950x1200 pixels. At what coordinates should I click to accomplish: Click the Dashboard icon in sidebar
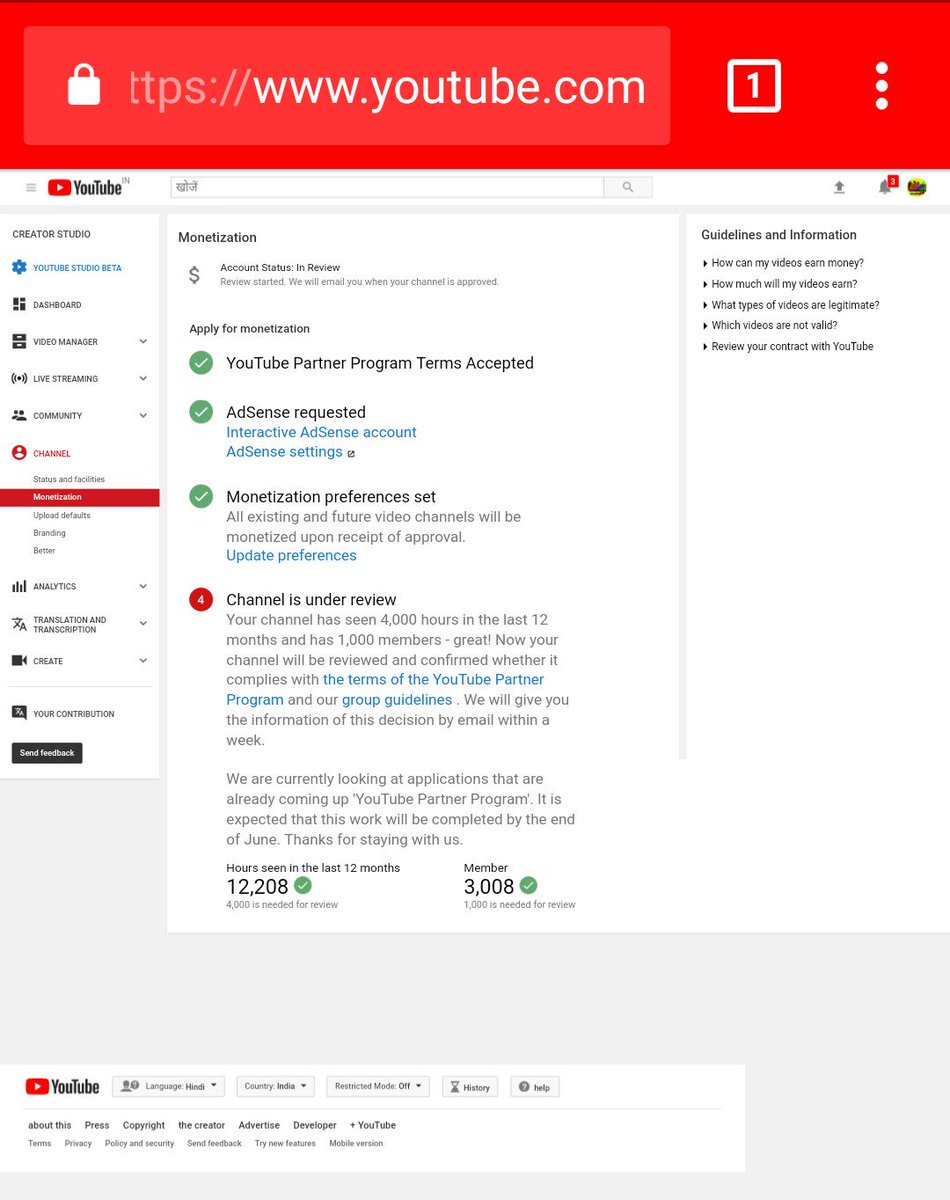pyautogui.click(x=19, y=304)
